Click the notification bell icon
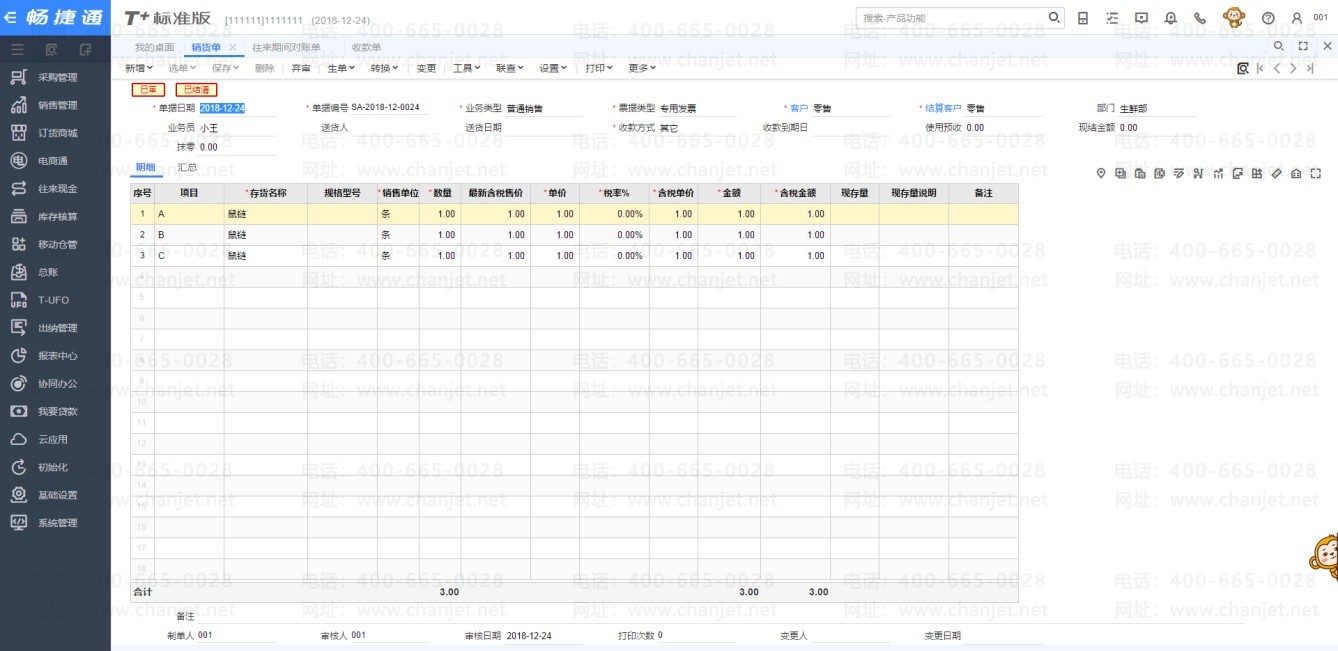This screenshot has height=651, width=1338. point(1171,18)
